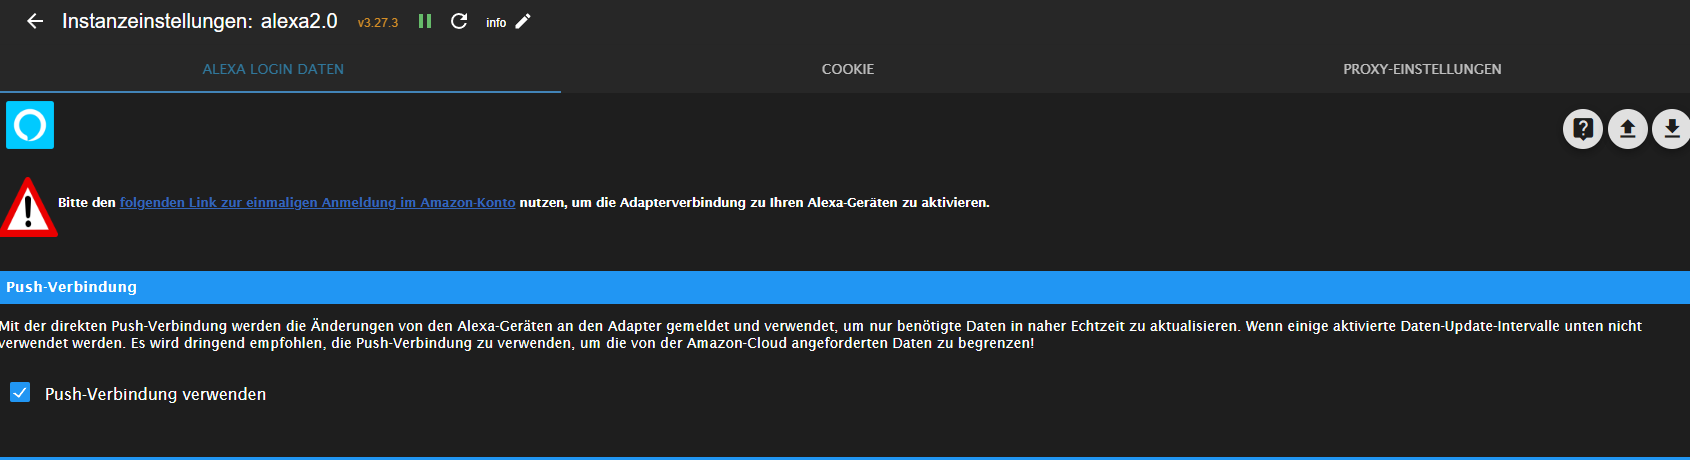Uncheck the Push-Verbindung verwenden checkbox
1690x460 pixels.
pos(20,392)
